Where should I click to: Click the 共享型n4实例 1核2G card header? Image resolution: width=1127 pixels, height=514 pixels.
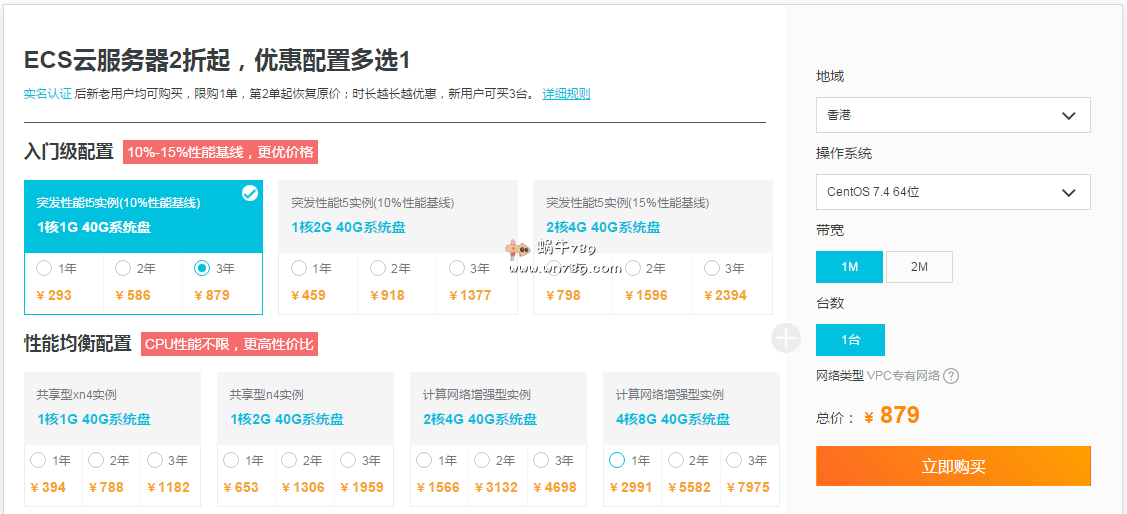coord(307,407)
